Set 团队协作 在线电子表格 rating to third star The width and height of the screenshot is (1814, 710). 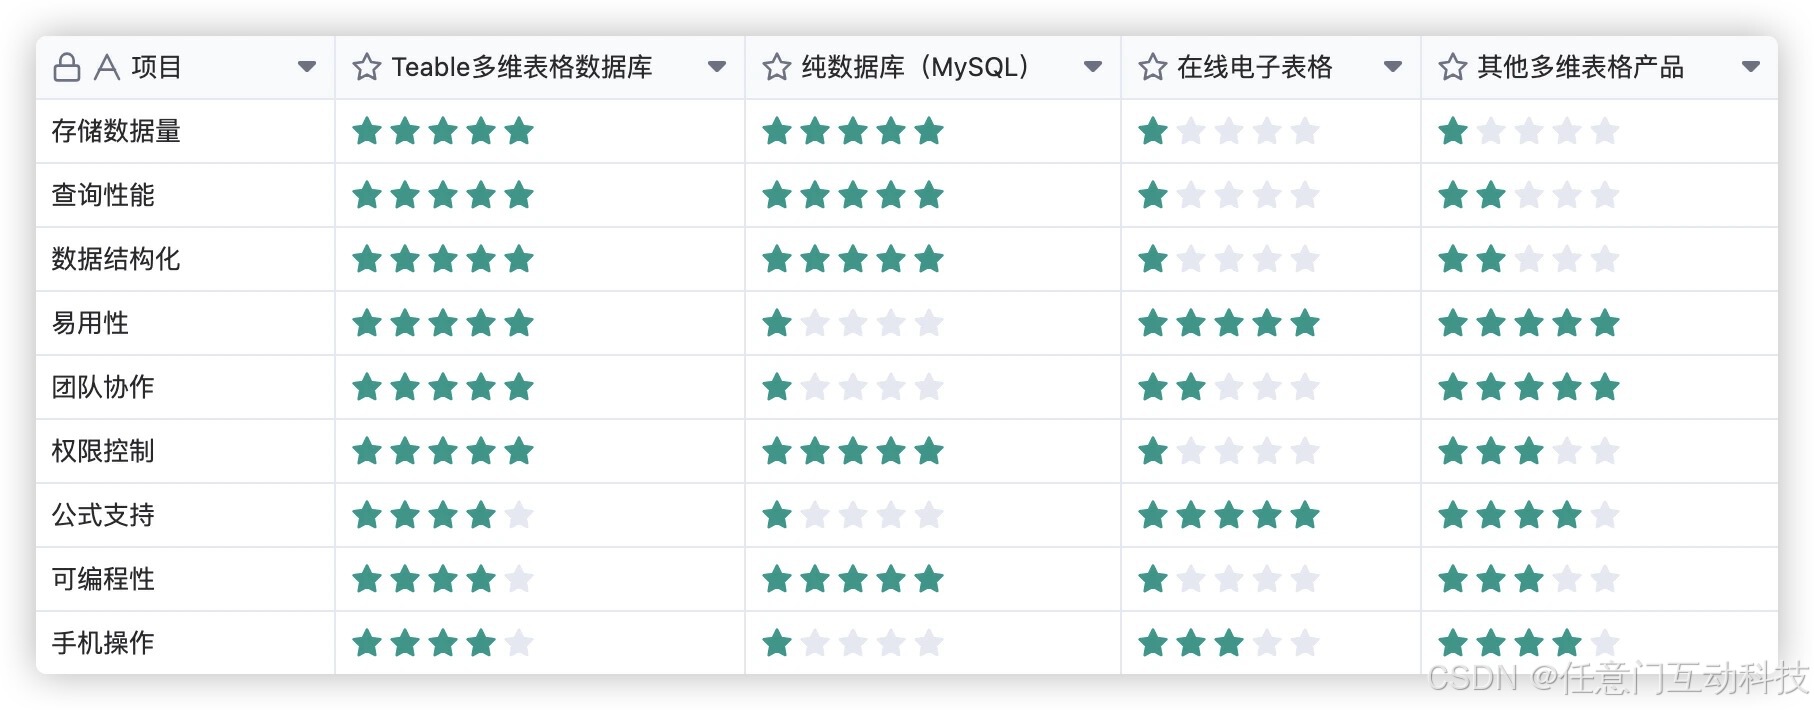(x=1229, y=387)
